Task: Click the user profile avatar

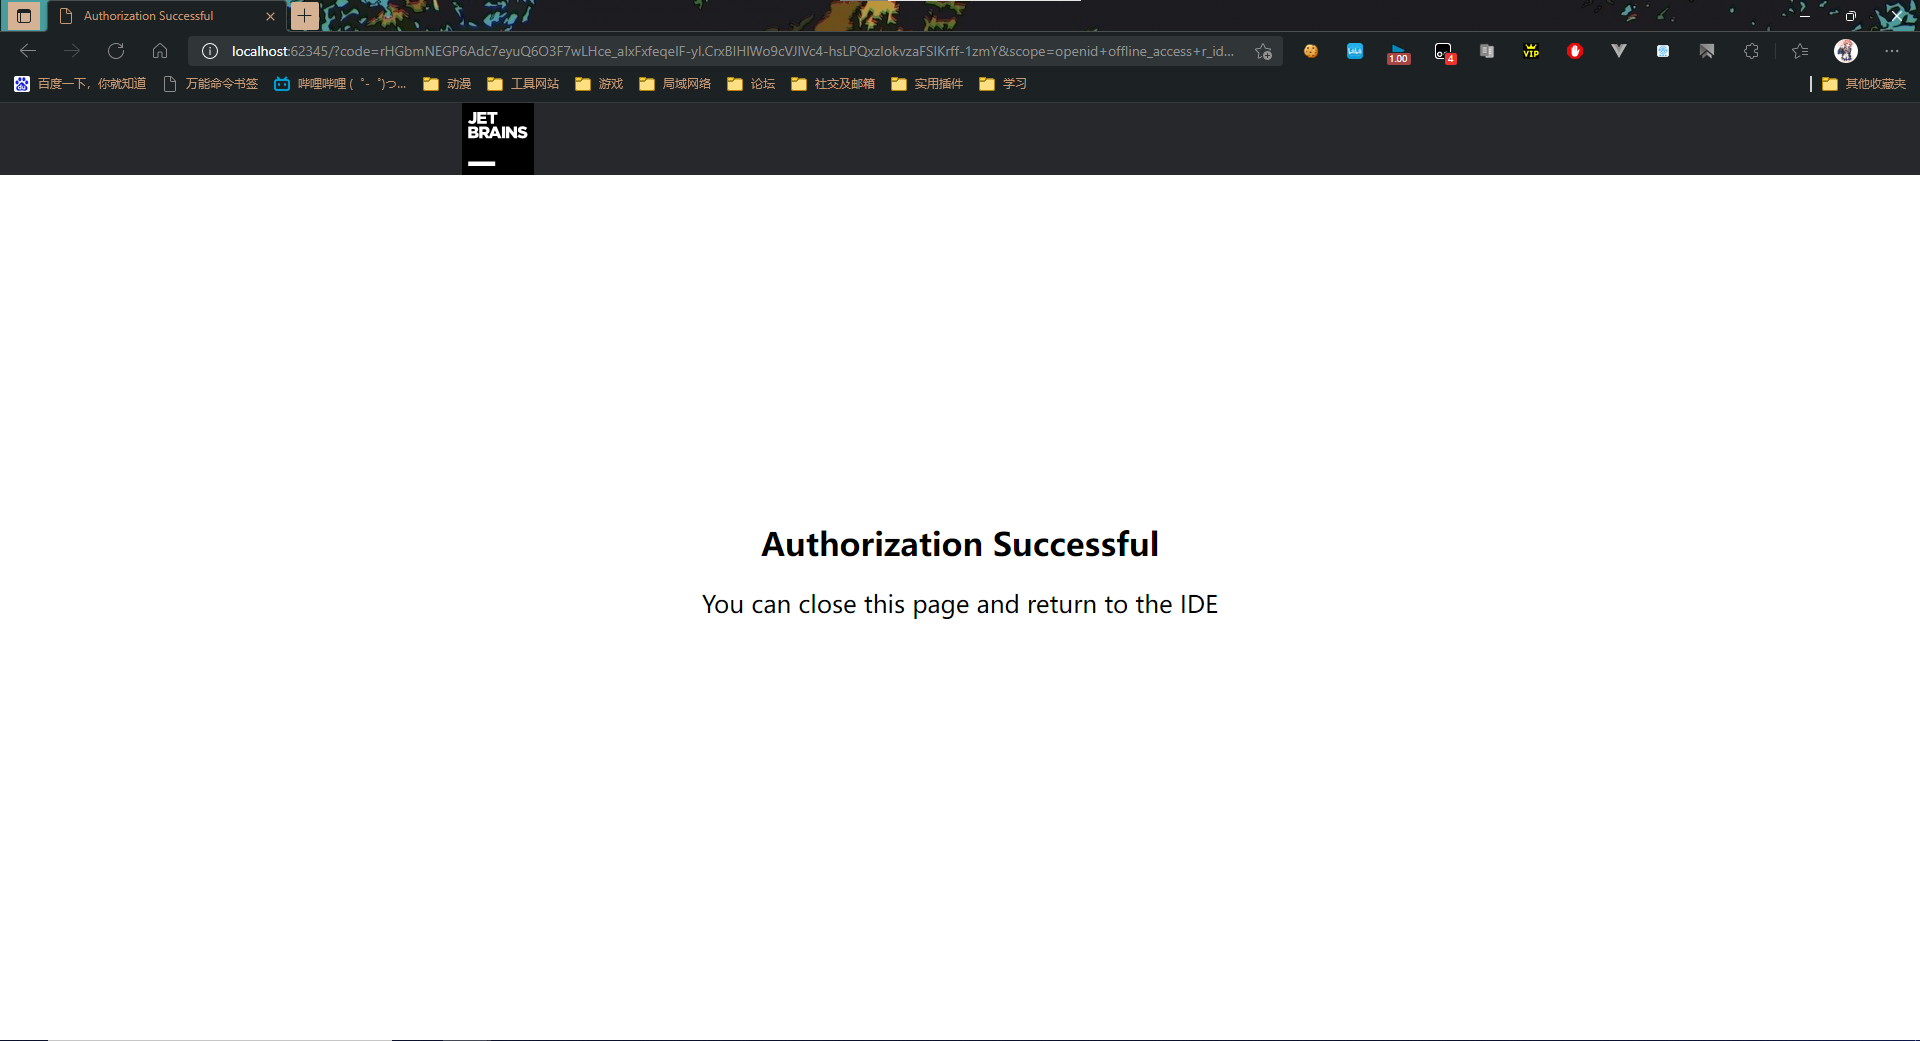Action: click(x=1846, y=51)
